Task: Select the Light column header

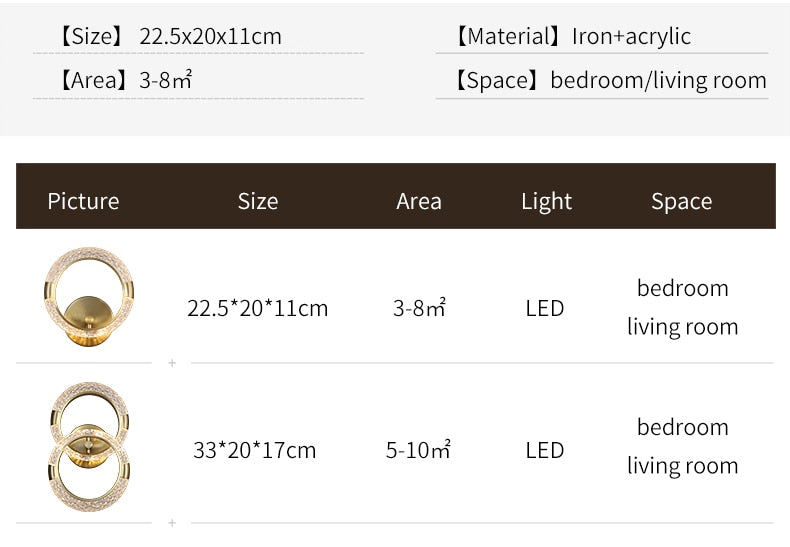Action: click(x=546, y=201)
